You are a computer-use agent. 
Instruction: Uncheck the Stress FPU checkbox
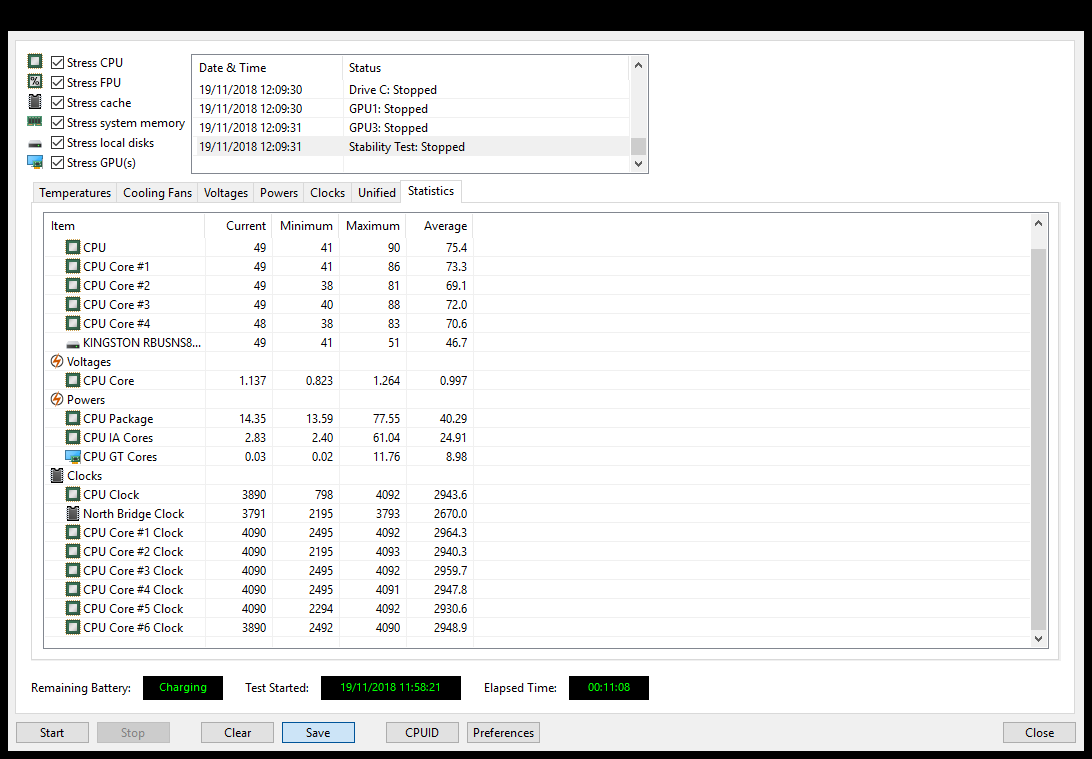pyautogui.click(x=58, y=82)
